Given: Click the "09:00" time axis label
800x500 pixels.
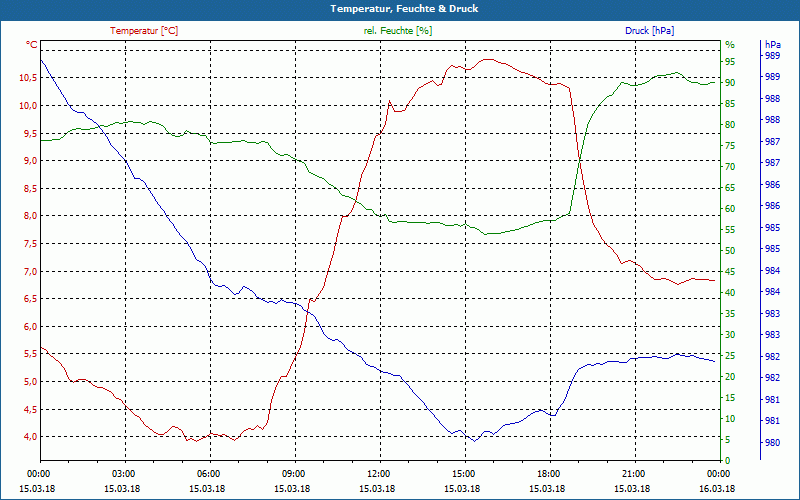Looking at the screenshot, I should point(292,473).
